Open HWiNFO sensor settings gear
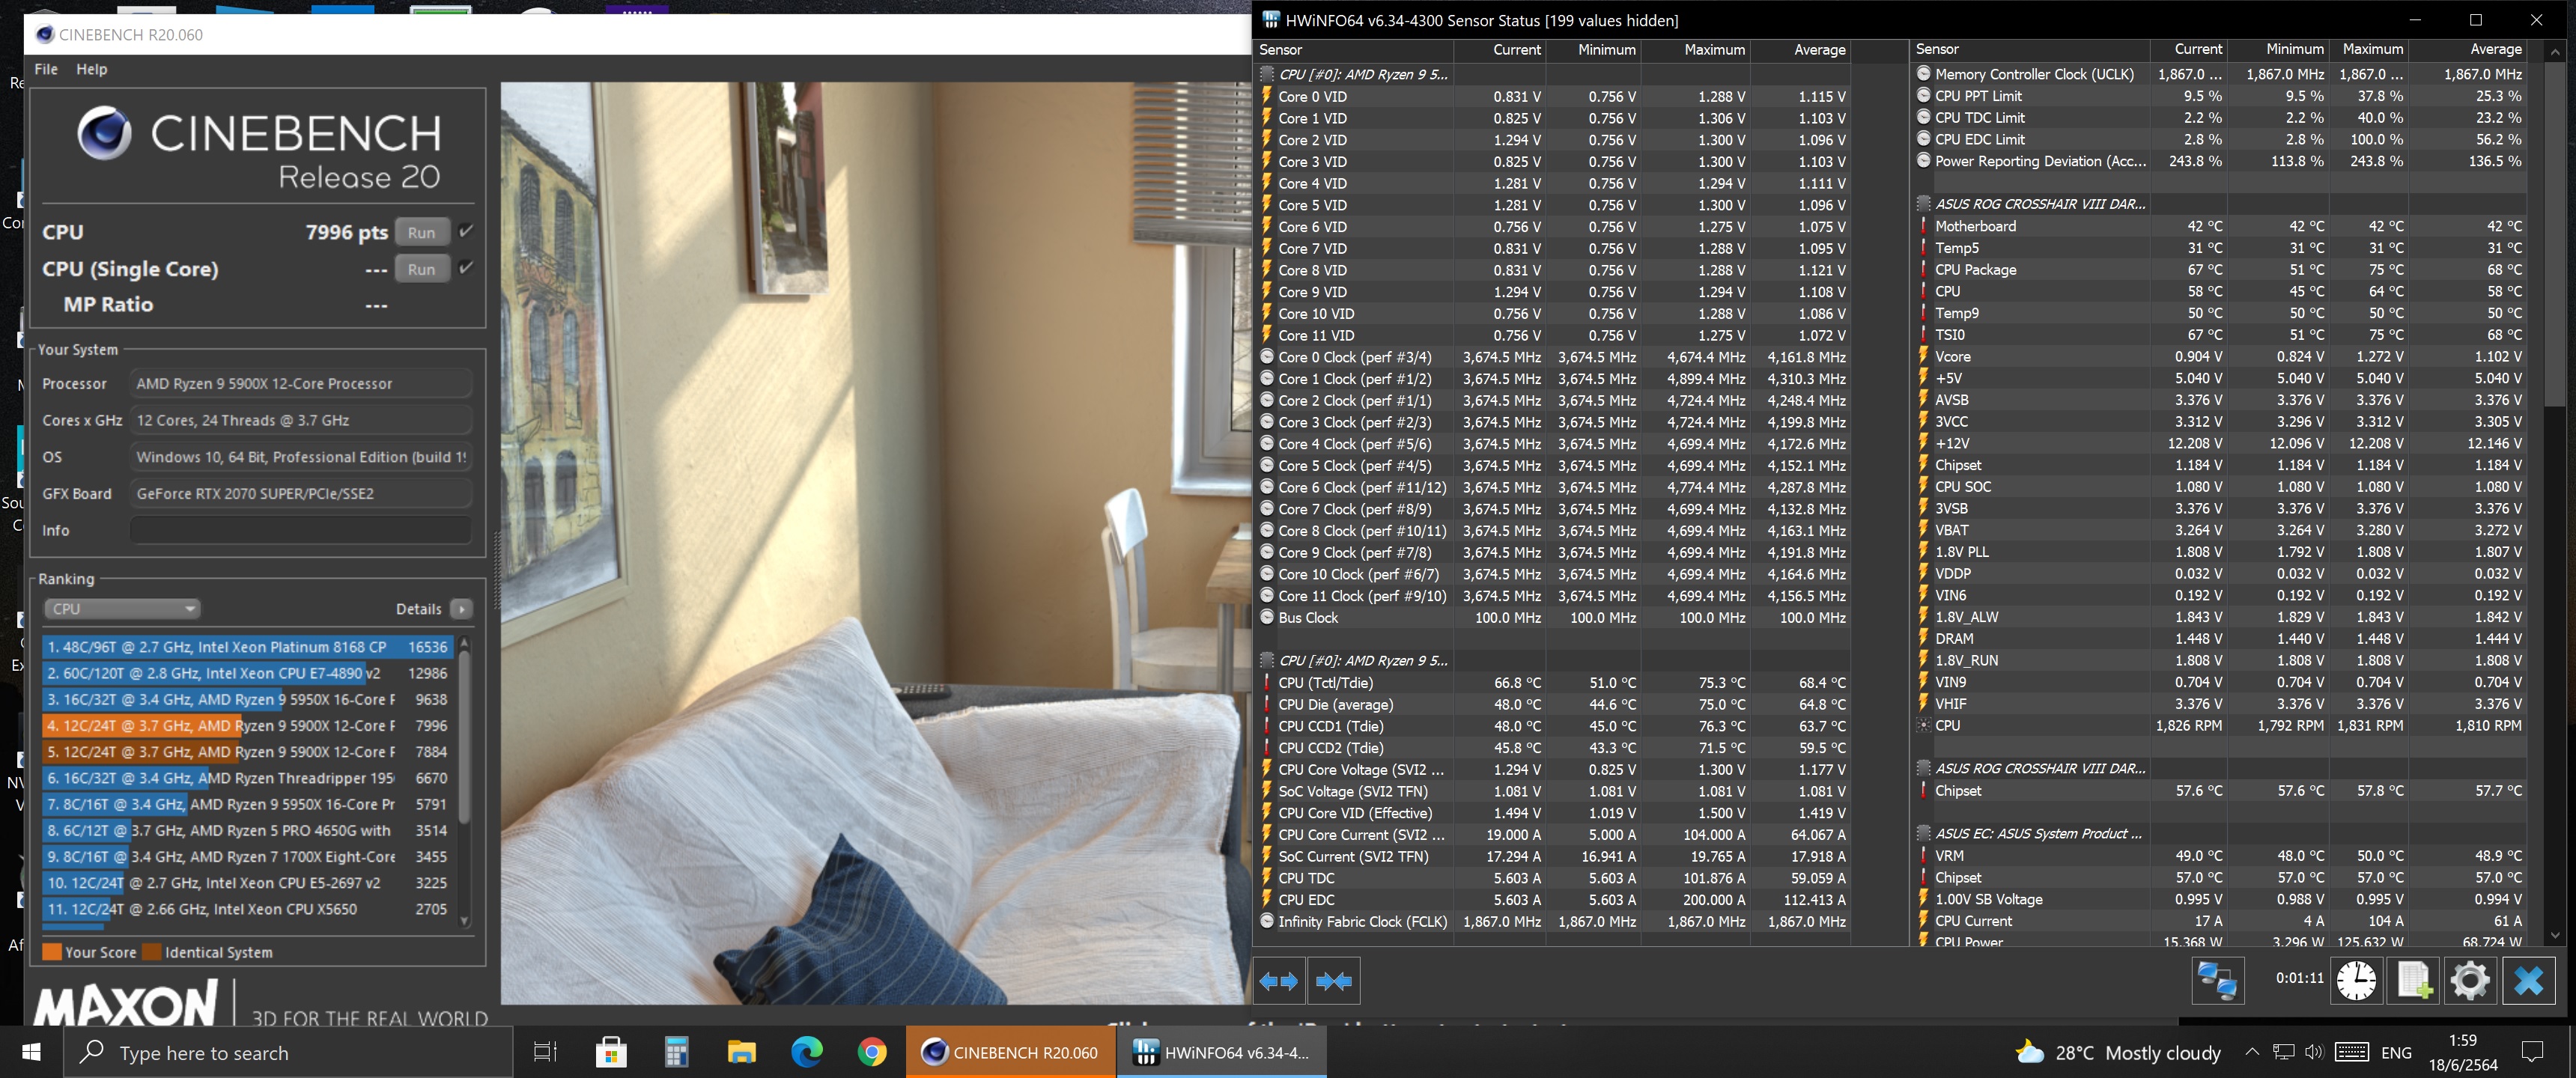This screenshot has width=2576, height=1078. point(2470,981)
